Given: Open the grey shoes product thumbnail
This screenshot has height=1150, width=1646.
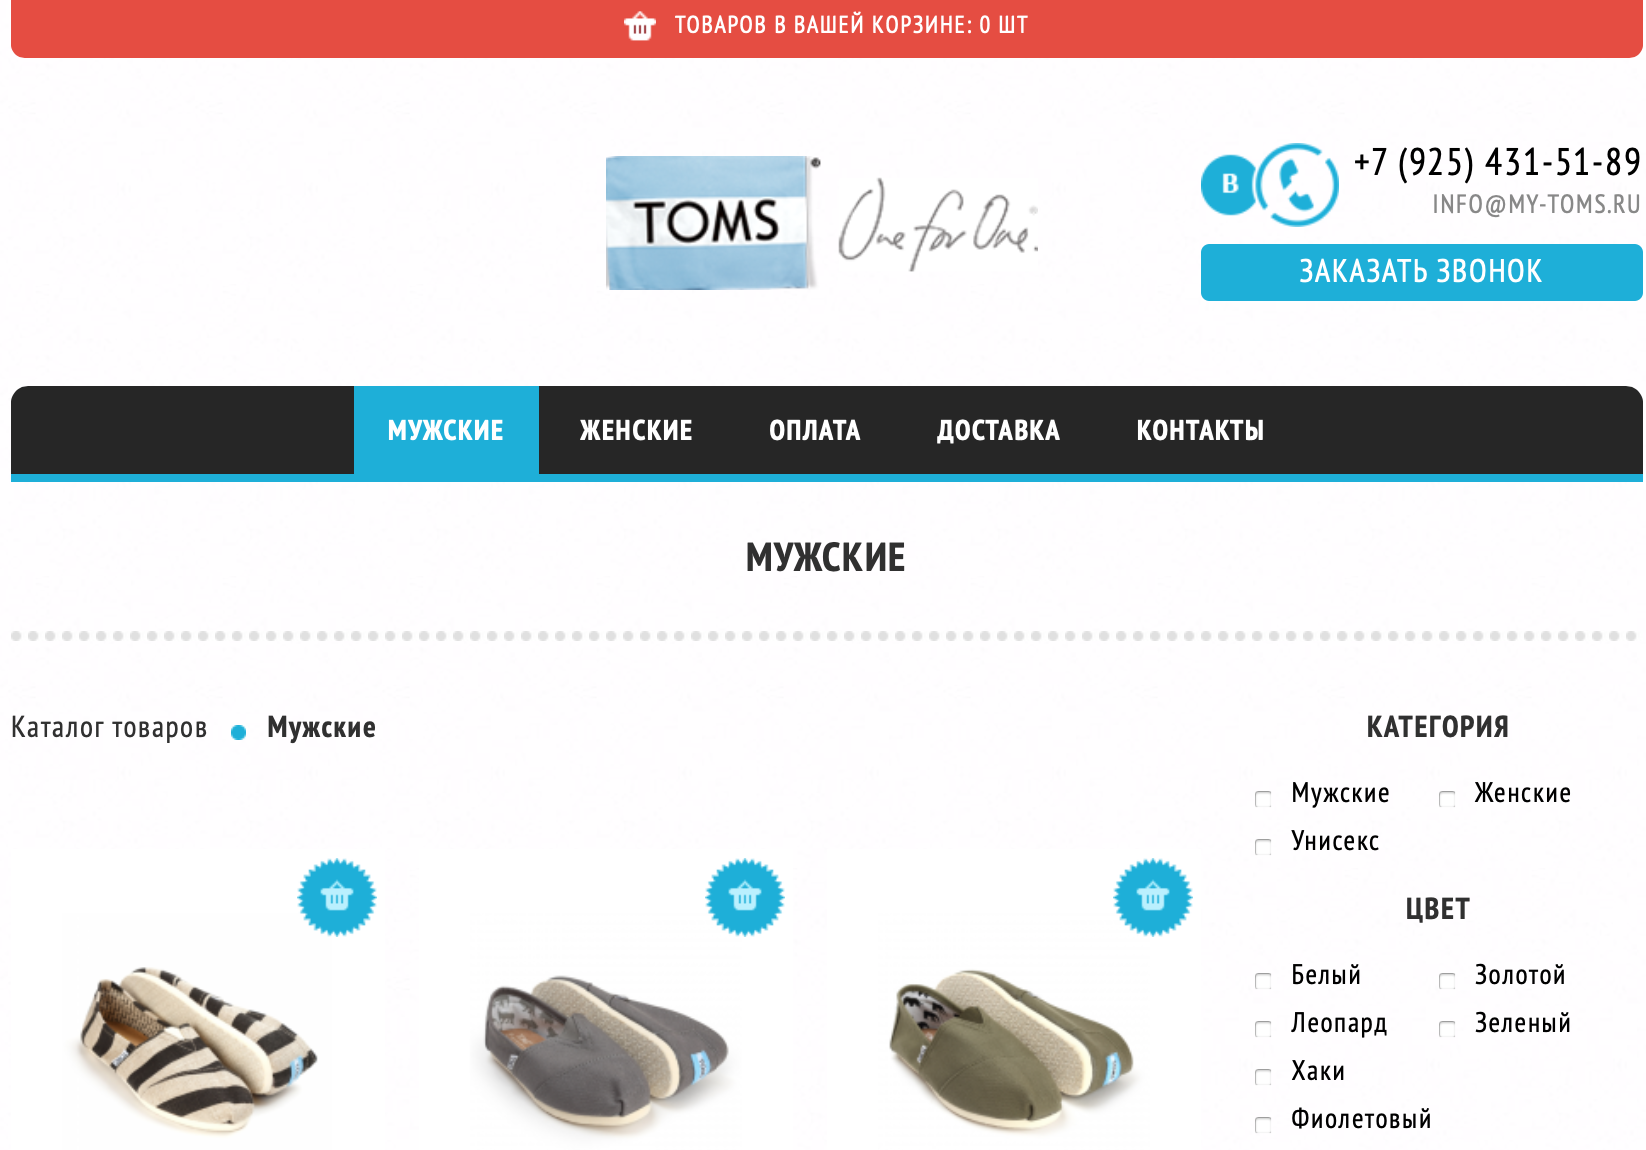Looking at the screenshot, I should (606, 1045).
